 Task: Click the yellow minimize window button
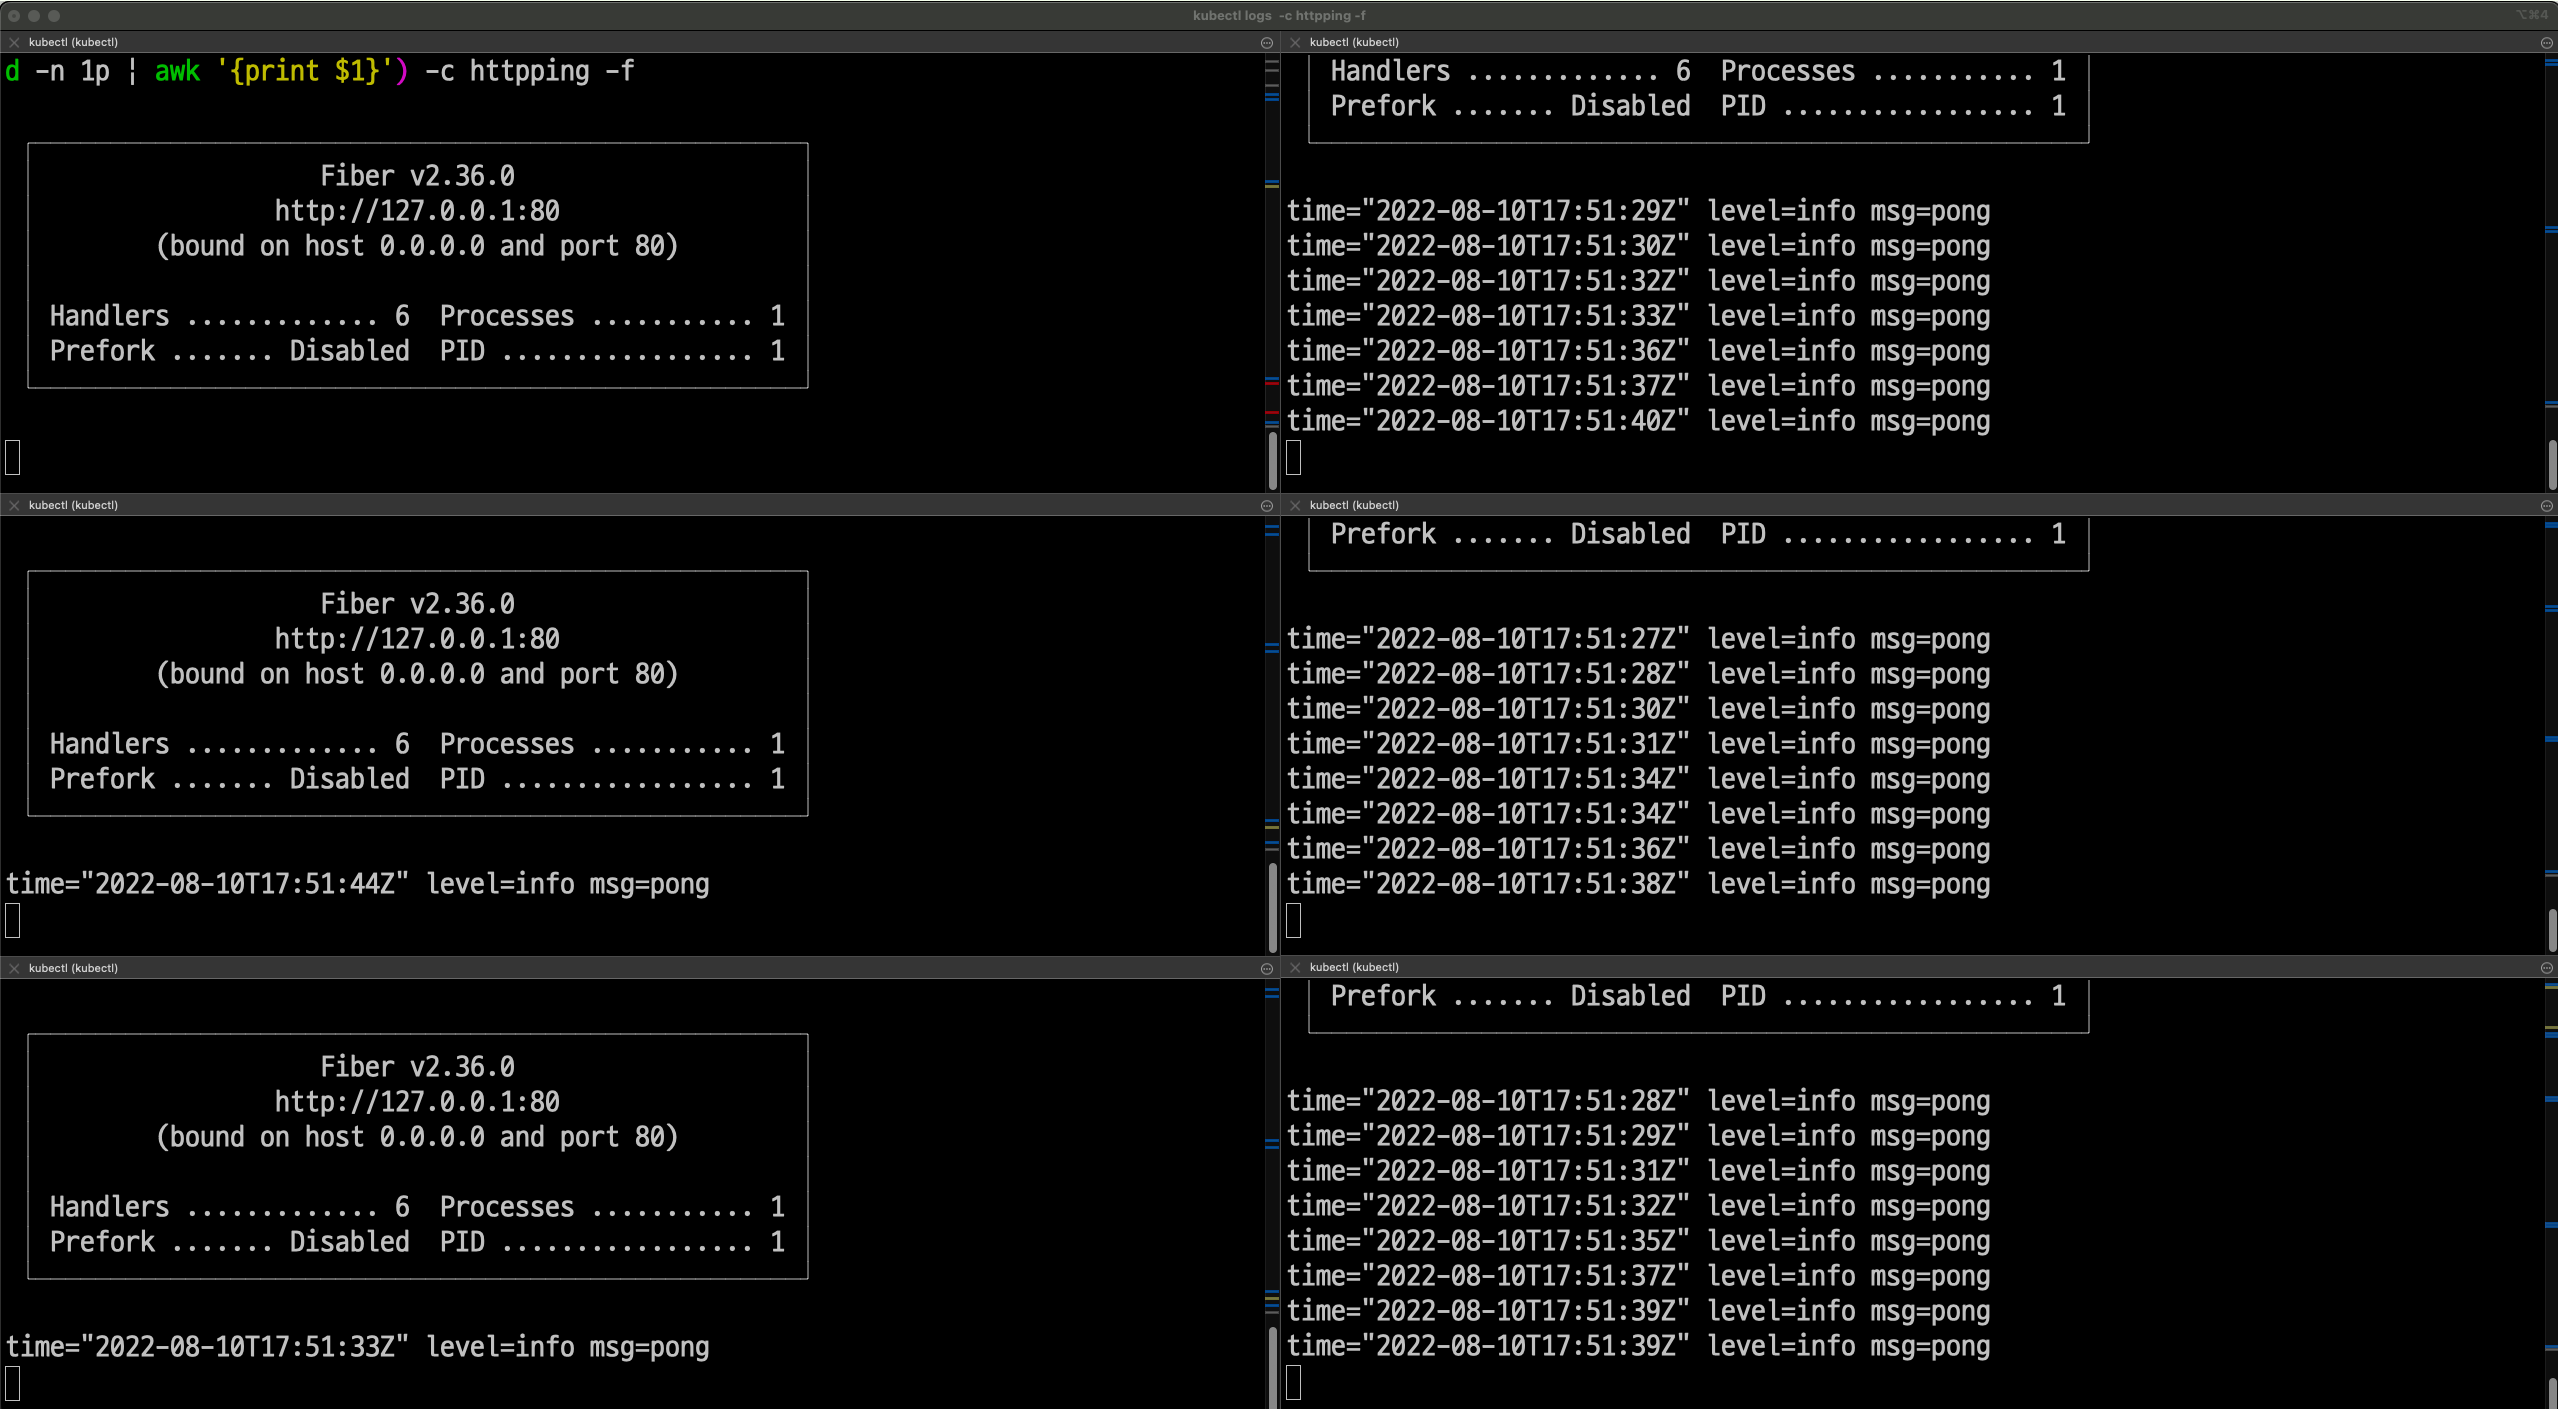tap(34, 16)
